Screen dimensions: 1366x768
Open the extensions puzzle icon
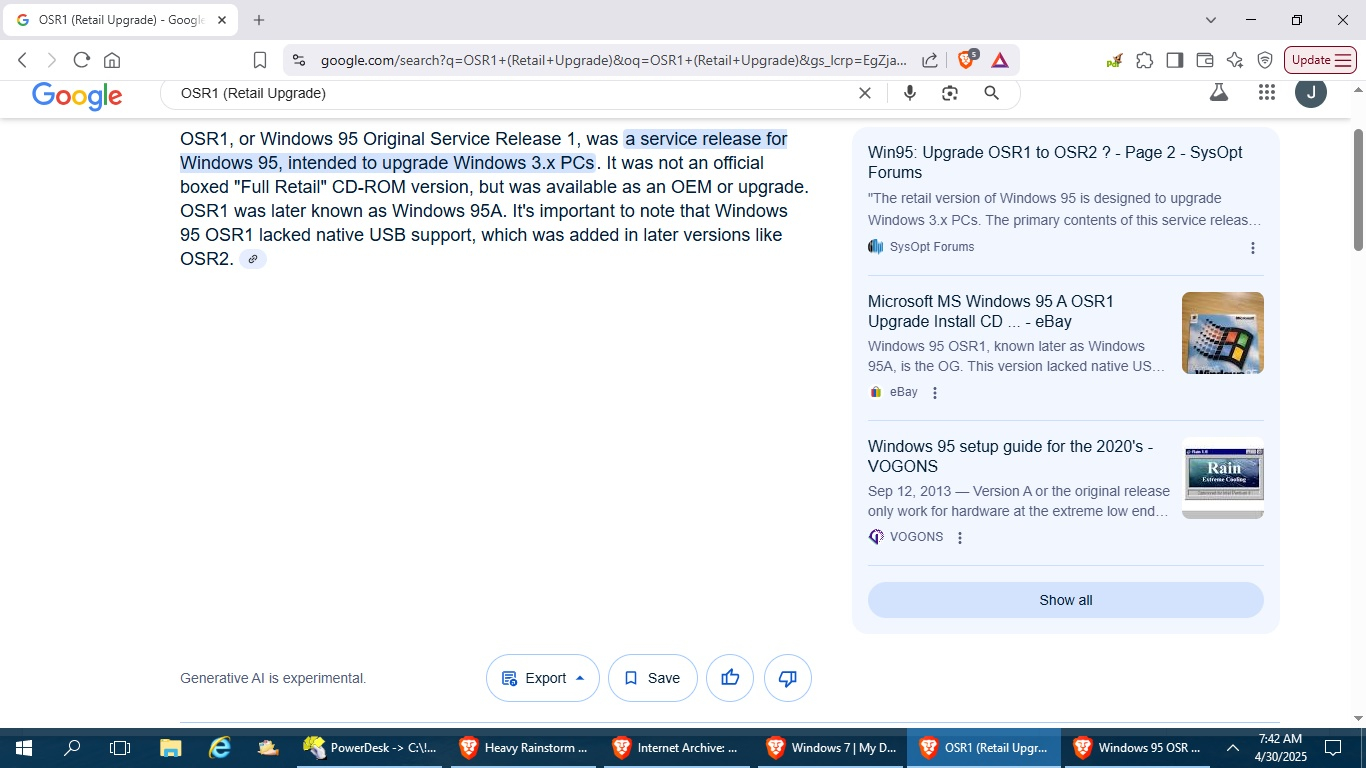click(1145, 60)
